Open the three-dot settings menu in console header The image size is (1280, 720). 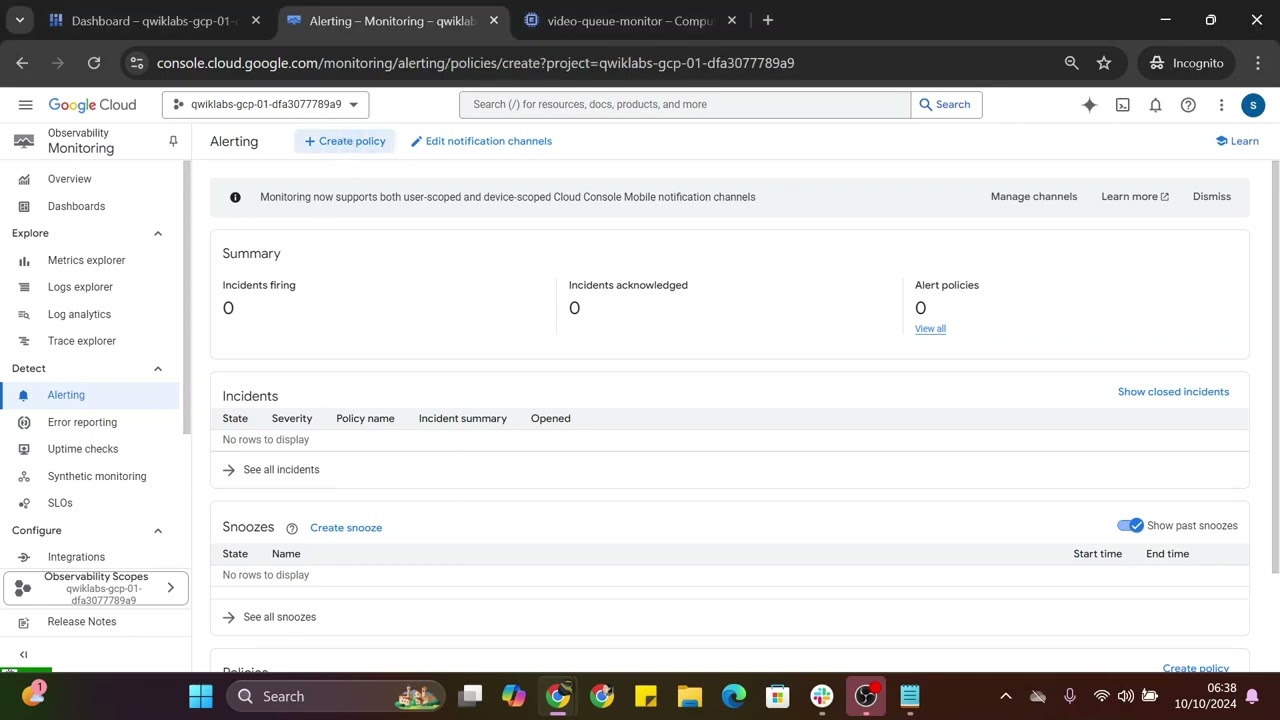click(x=1221, y=105)
